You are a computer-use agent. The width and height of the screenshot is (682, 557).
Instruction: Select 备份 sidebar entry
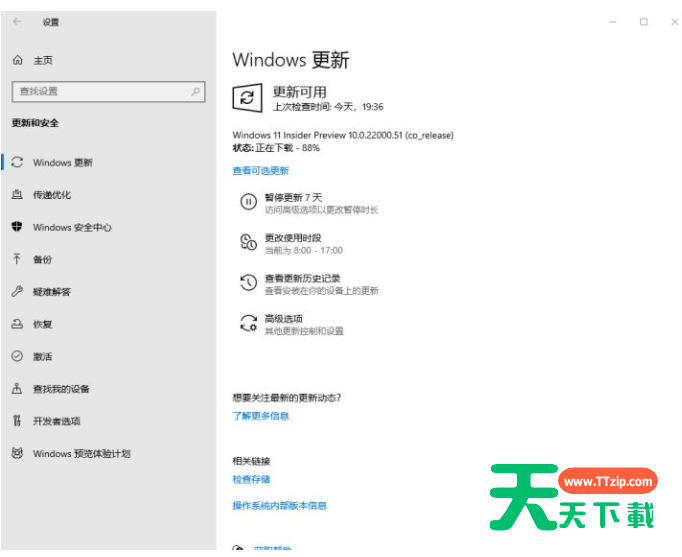point(43,260)
